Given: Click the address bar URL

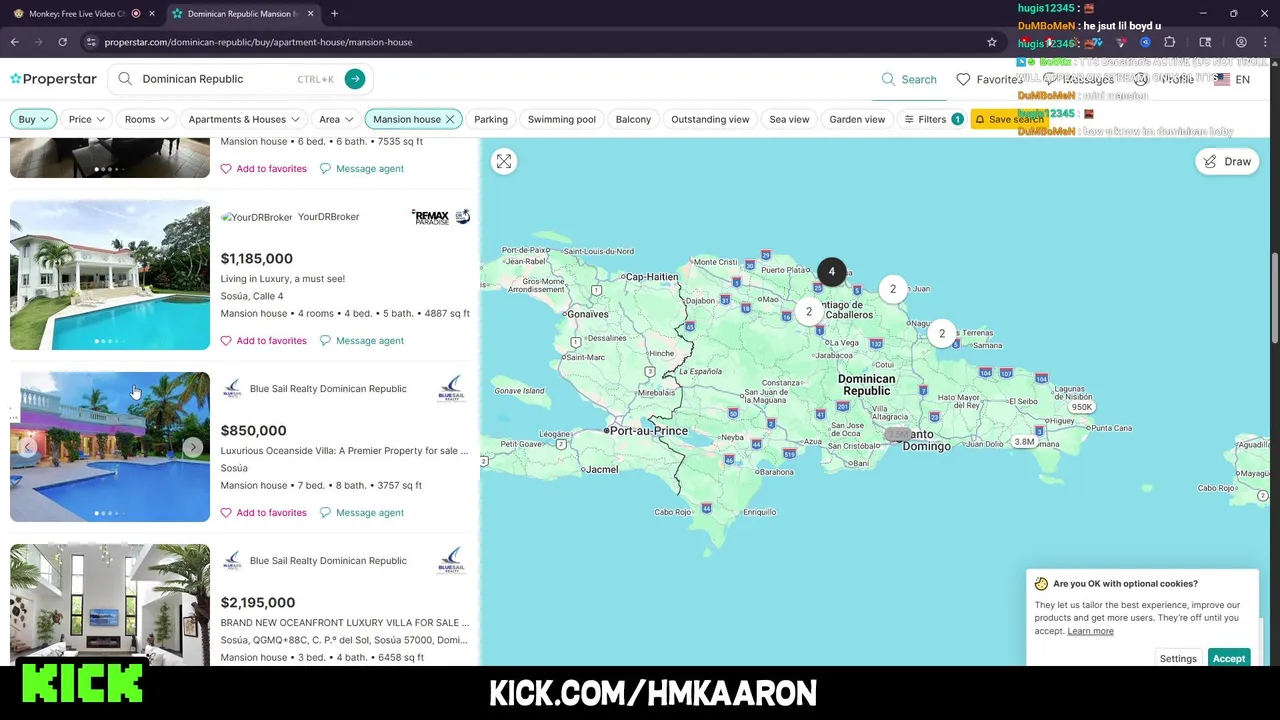Looking at the screenshot, I should 258,42.
